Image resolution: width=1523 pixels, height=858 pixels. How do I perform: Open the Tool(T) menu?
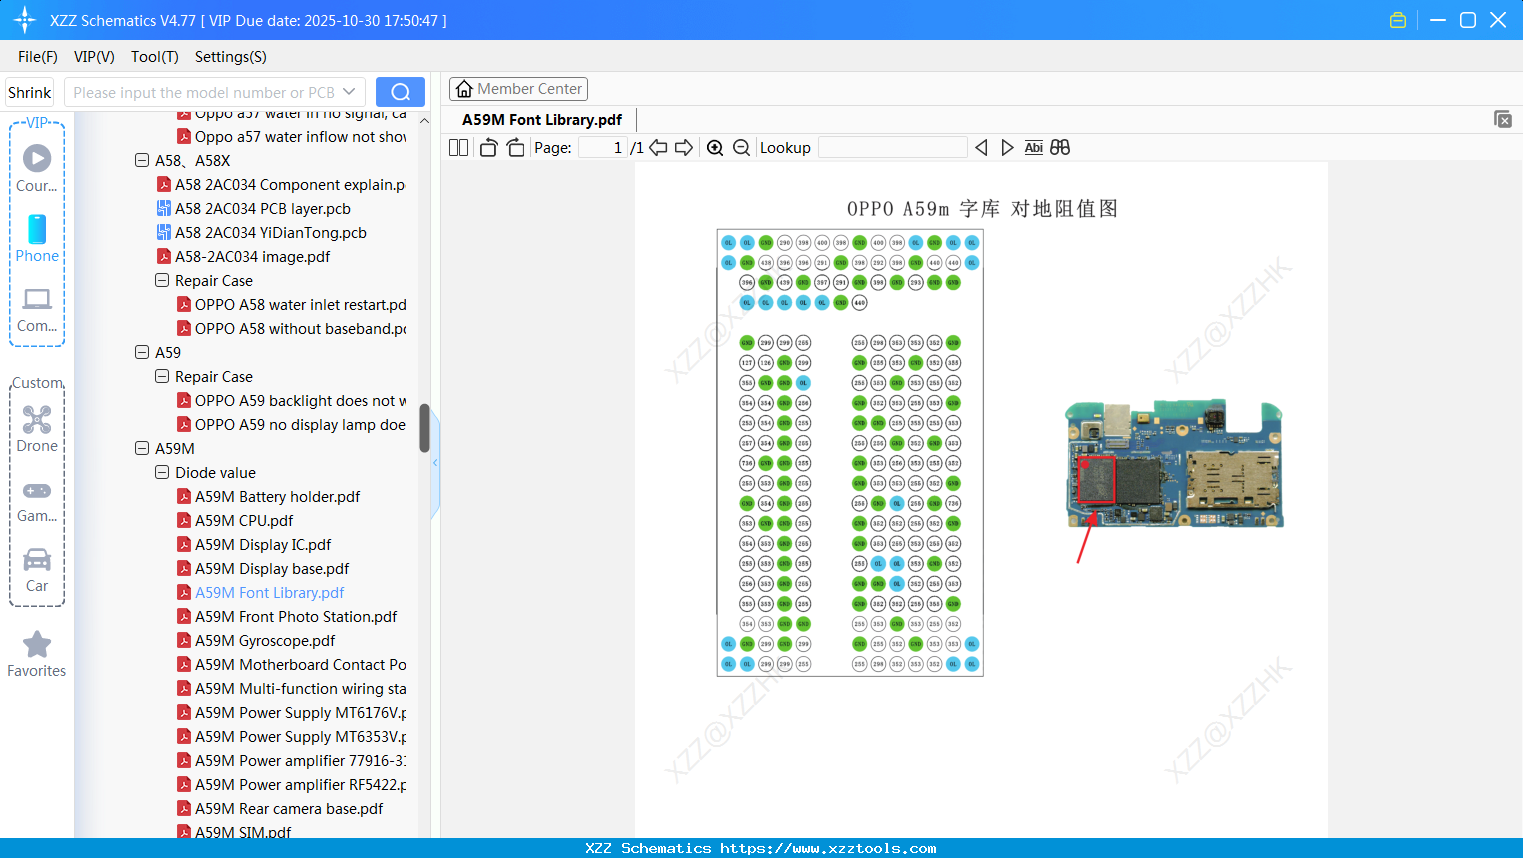pos(155,57)
